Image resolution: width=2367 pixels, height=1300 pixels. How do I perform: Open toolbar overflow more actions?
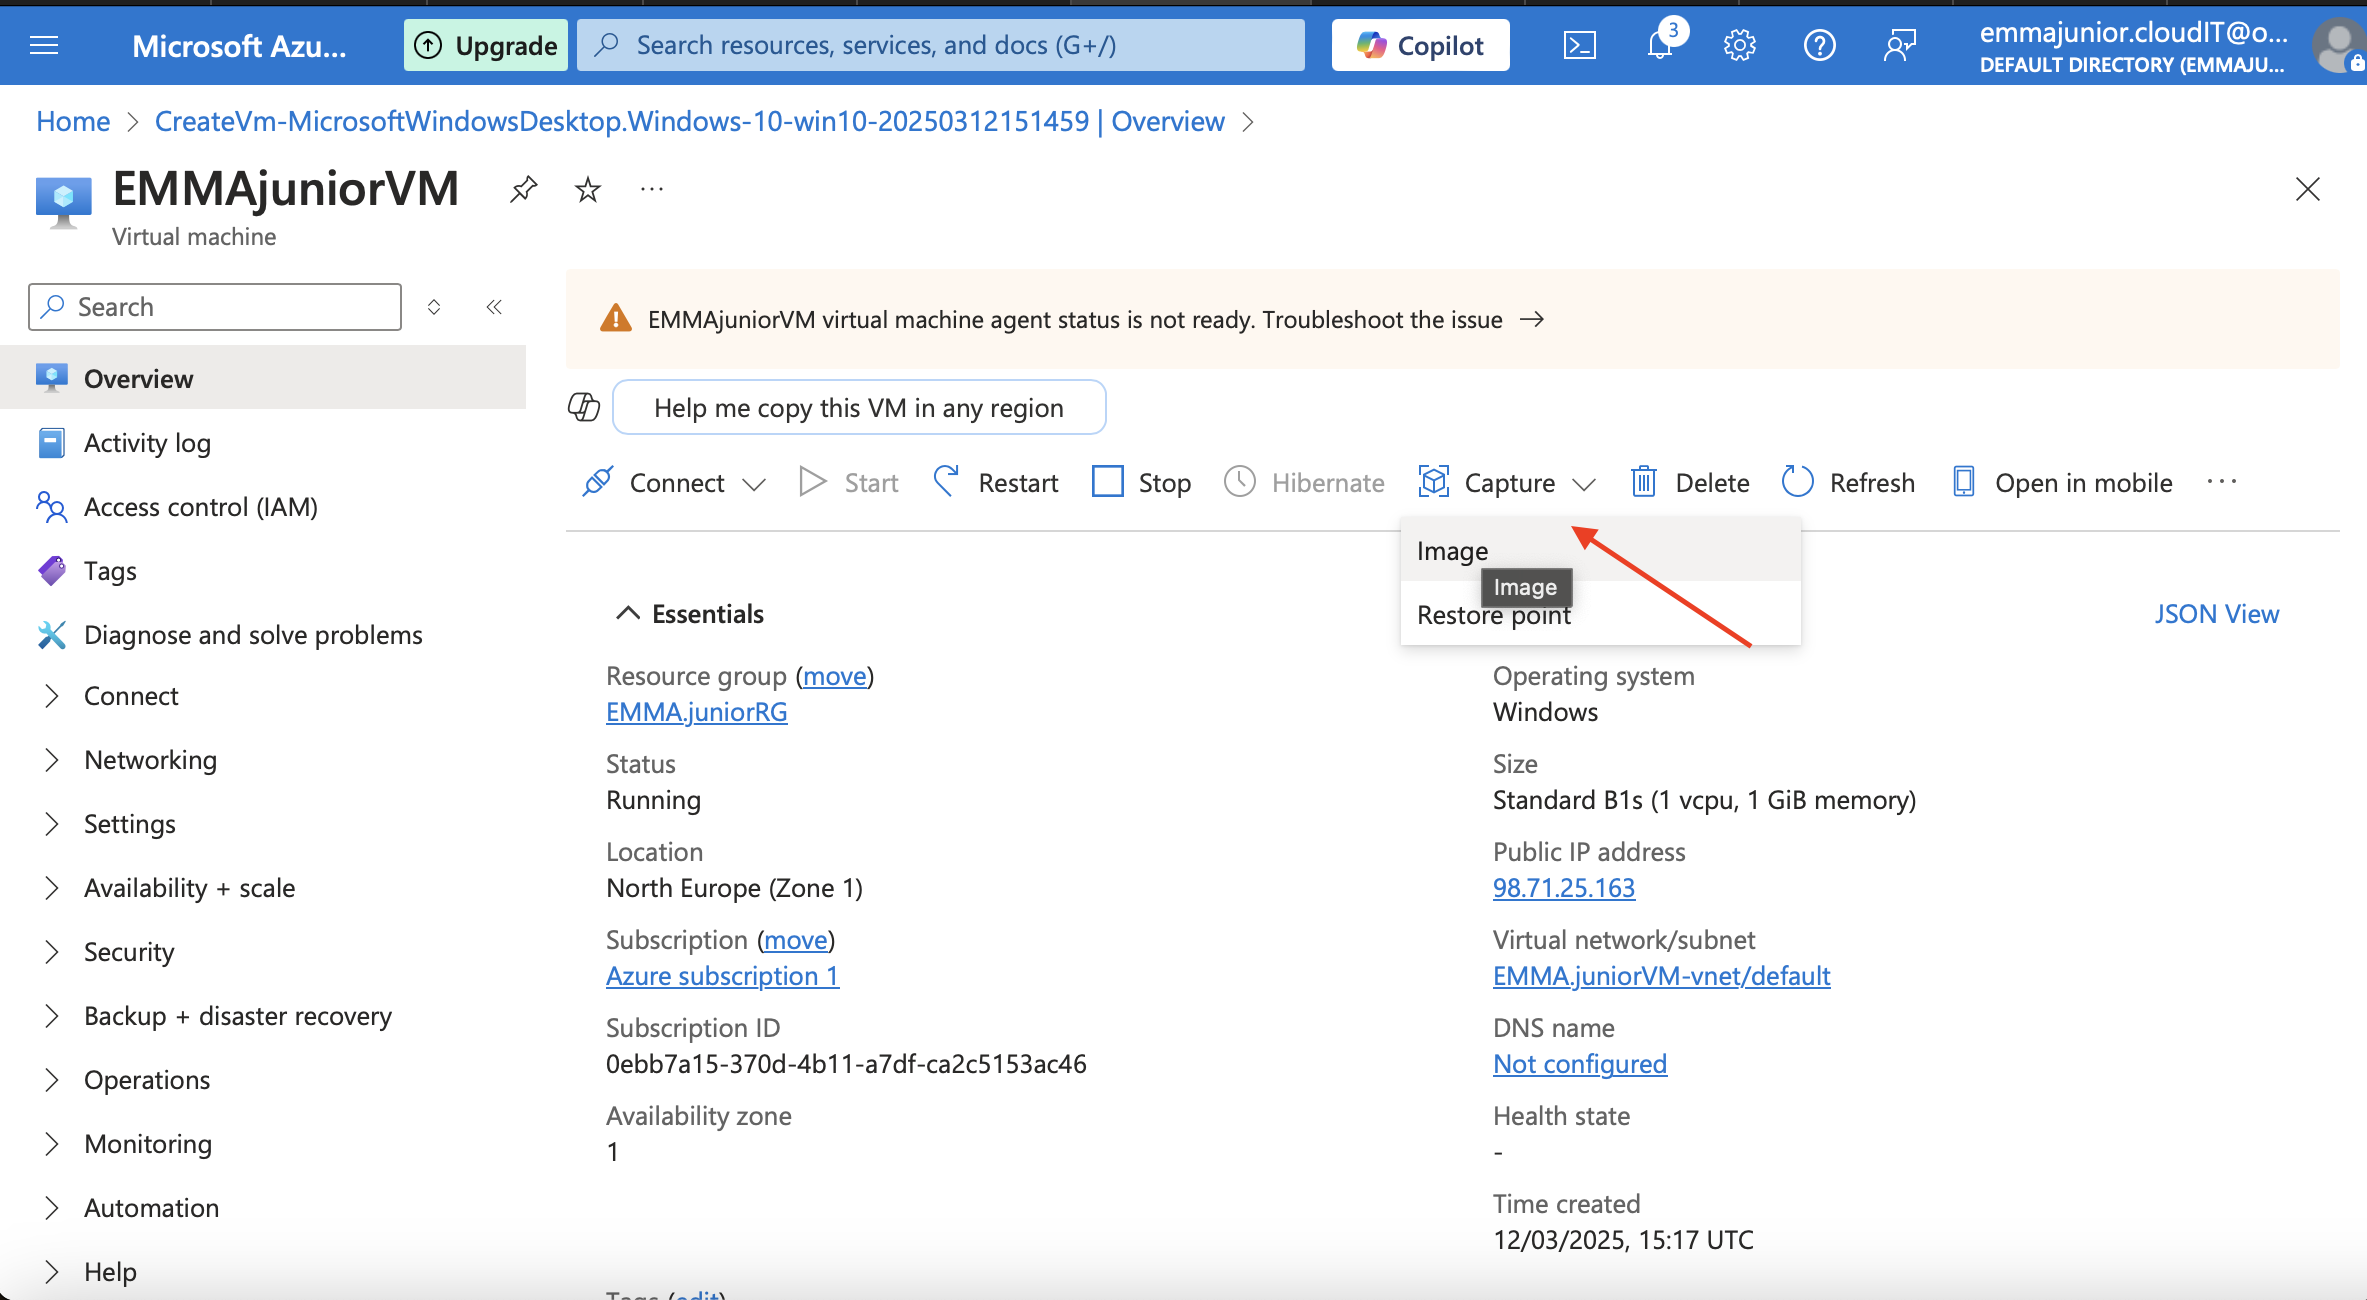[2222, 482]
